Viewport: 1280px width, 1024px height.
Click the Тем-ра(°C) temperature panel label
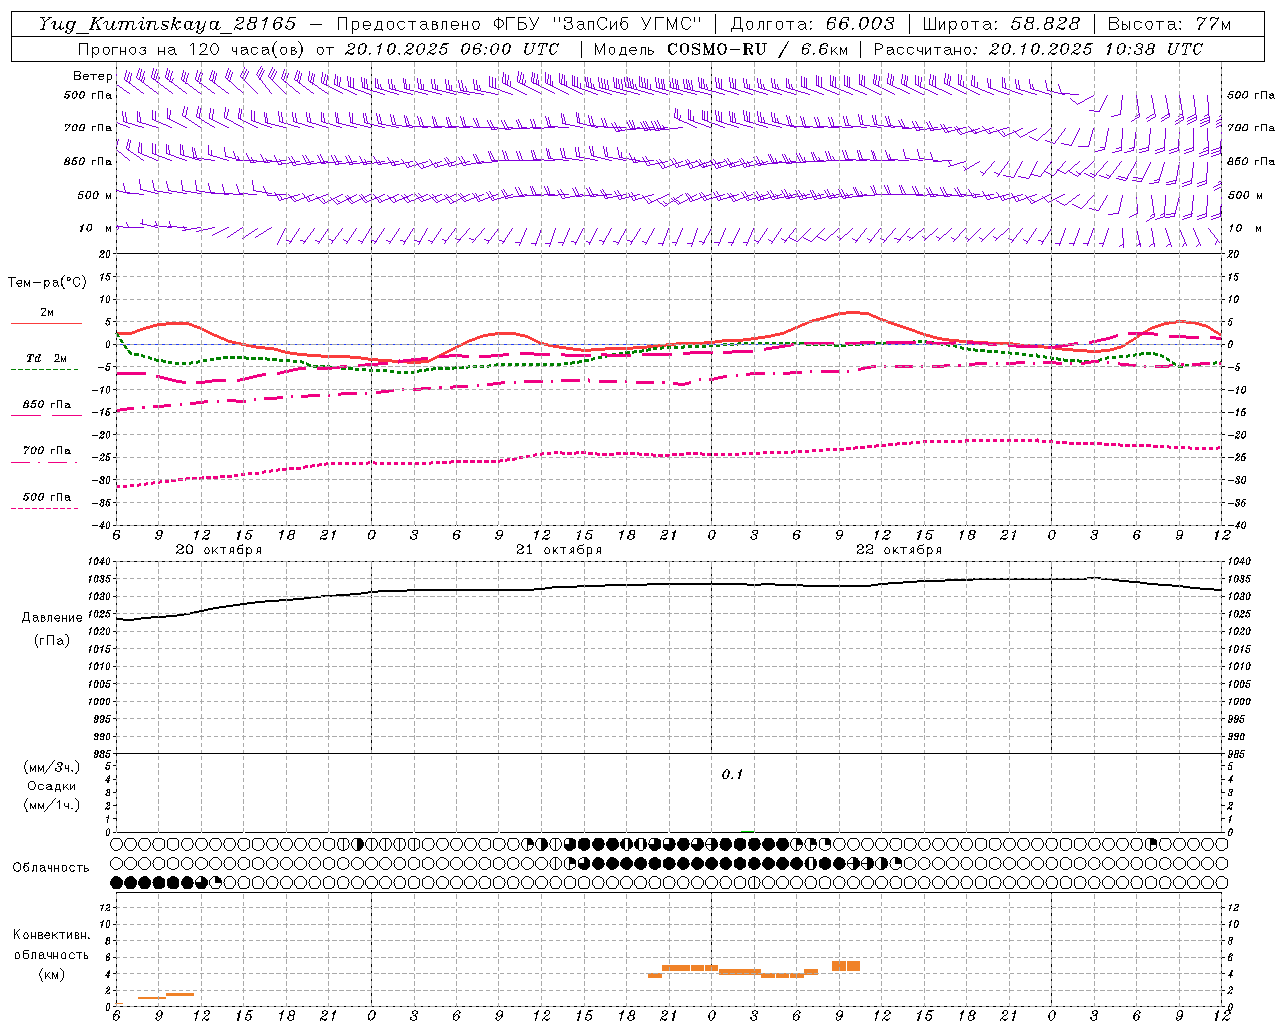coord(47,283)
